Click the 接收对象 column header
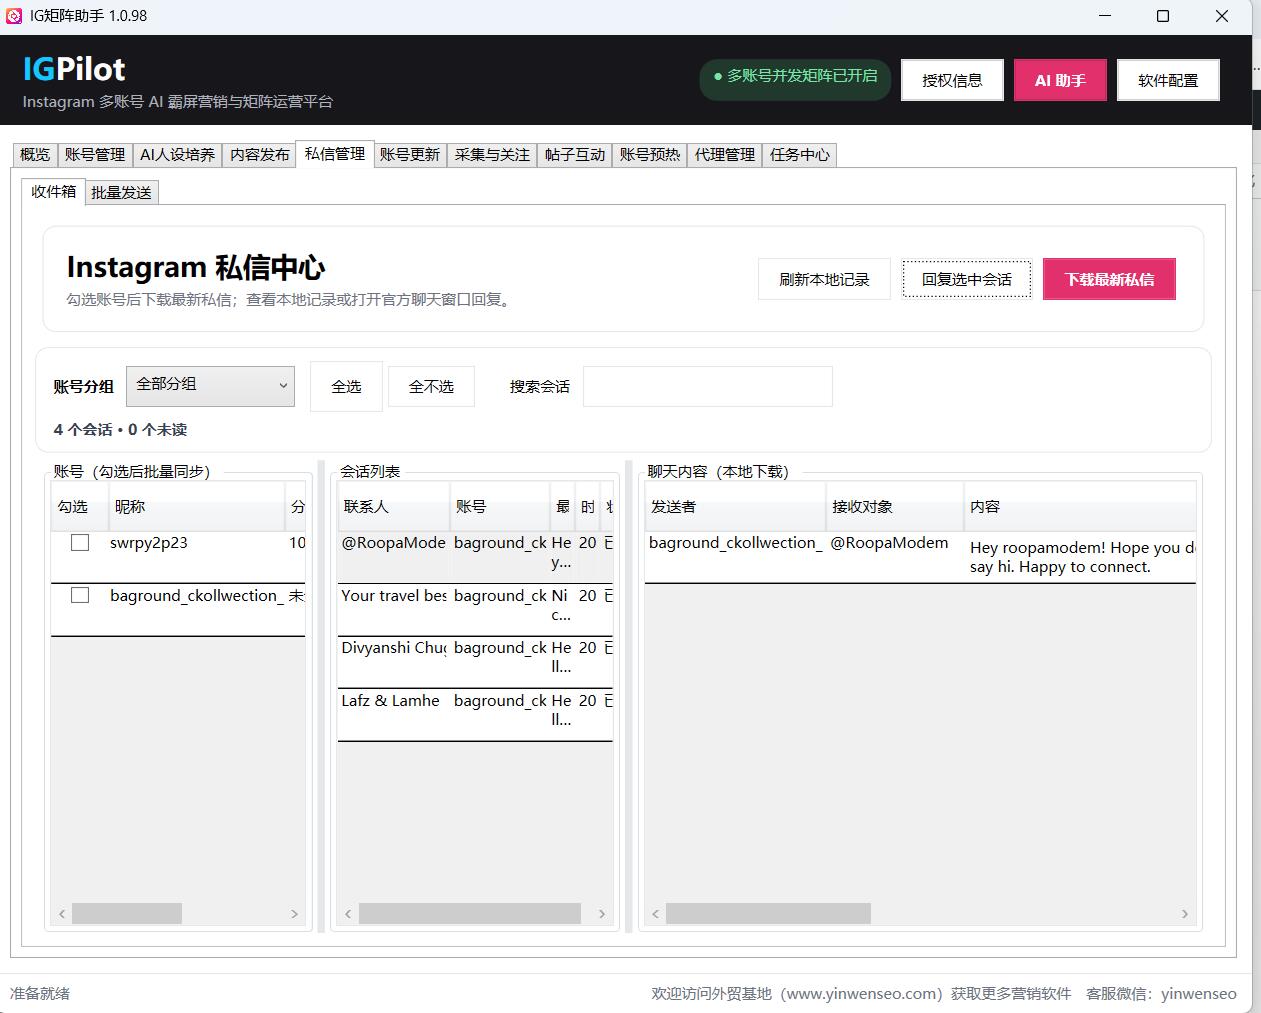 pyautogui.click(x=895, y=506)
